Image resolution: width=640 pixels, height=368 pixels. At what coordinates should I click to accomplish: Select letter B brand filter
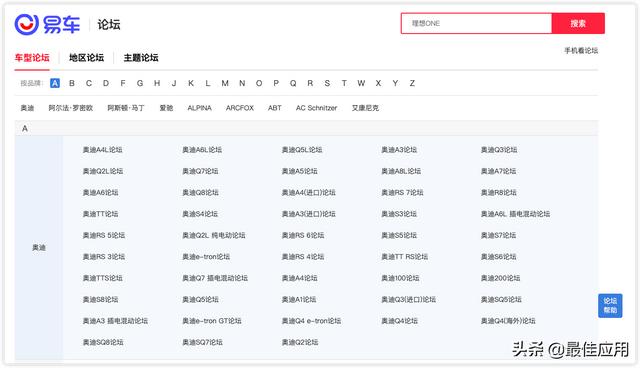(x=72, y=83)
